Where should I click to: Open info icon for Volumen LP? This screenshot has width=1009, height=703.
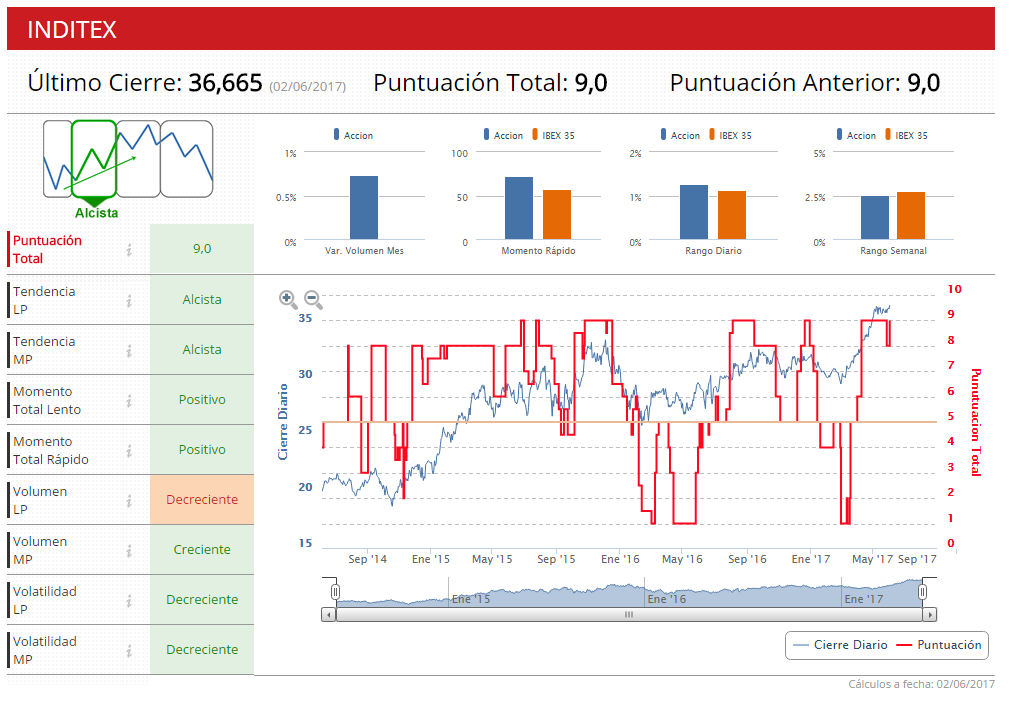point(129,501)
